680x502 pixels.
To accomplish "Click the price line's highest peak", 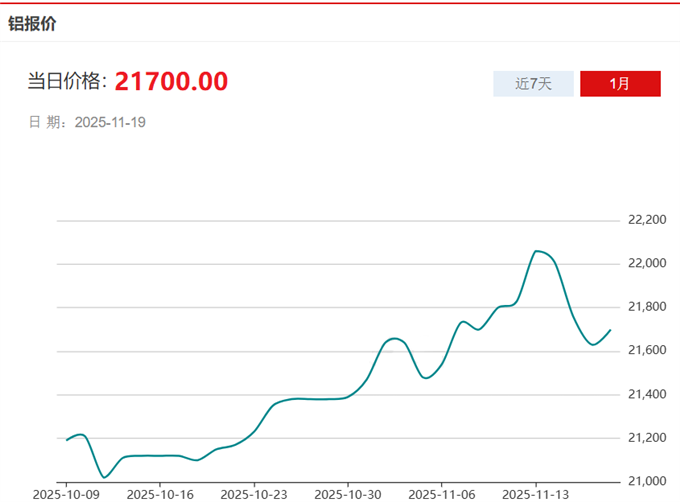I will pos(537,251).
